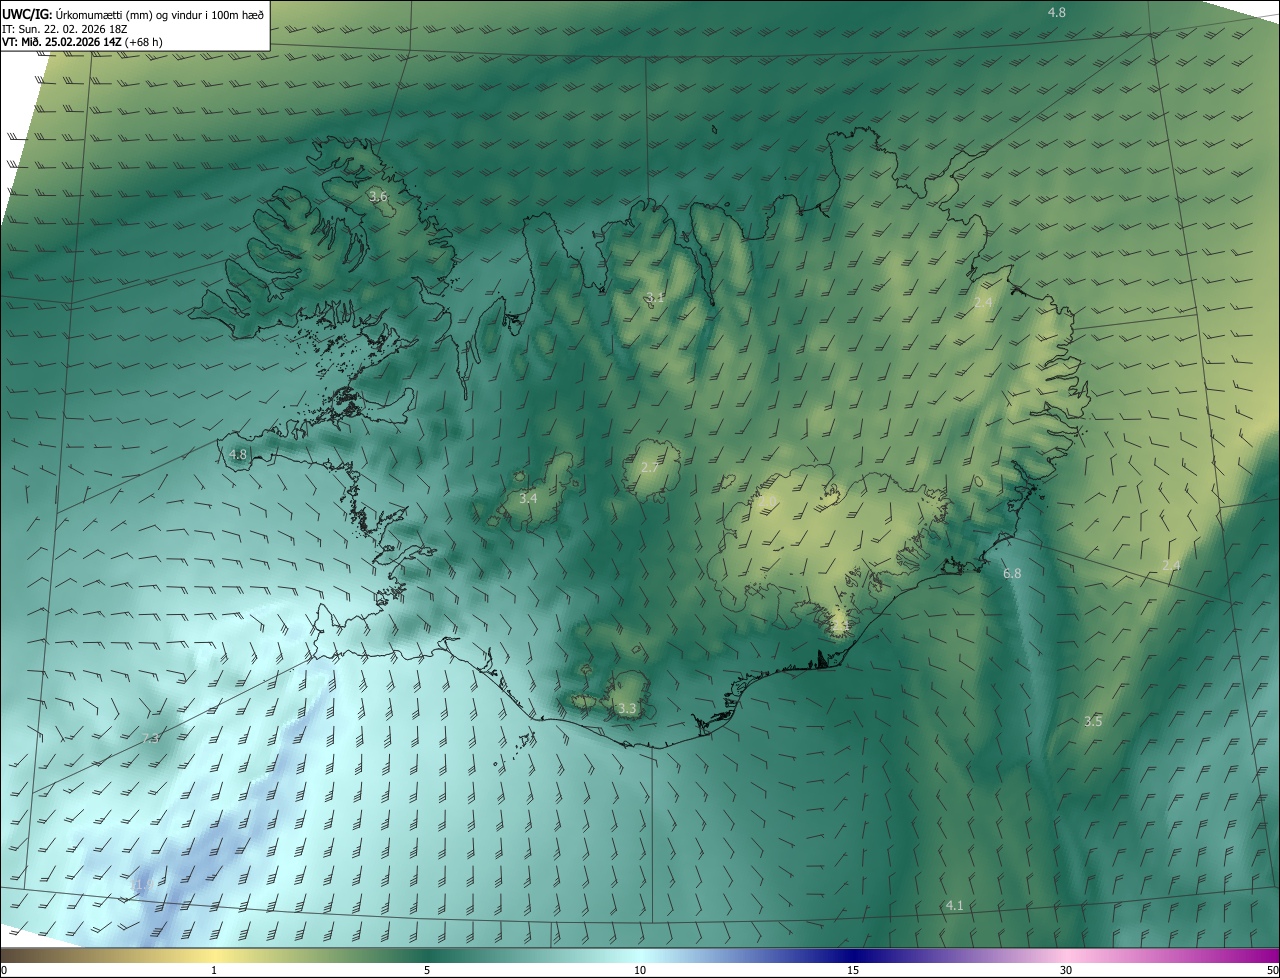Click the 3.1 precipitation value label
Screen dimensions: 1280x978
pyautogui.click(x=654, y=297)
